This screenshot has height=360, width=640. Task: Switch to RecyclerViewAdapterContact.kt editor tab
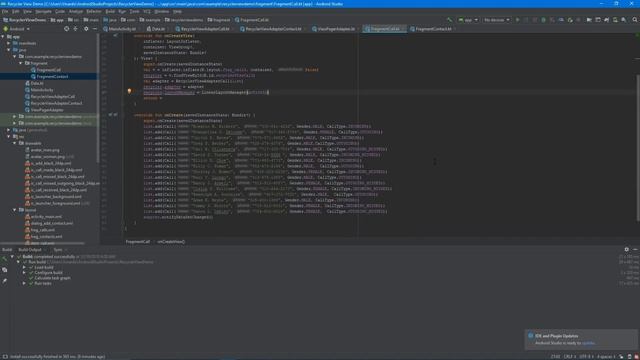(273, 29)
